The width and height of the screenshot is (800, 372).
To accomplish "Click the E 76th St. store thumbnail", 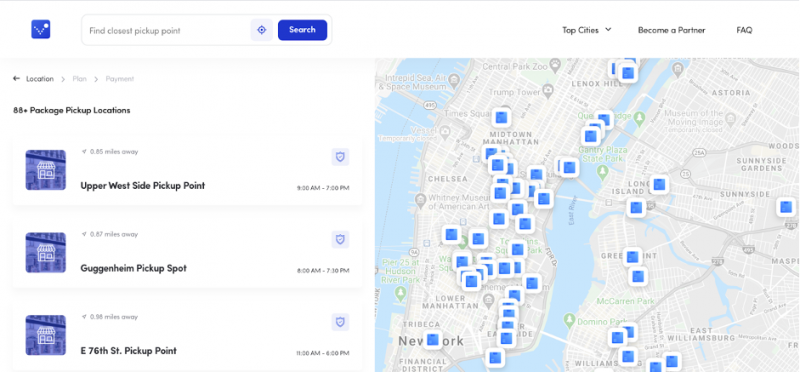I will [46, 335].
